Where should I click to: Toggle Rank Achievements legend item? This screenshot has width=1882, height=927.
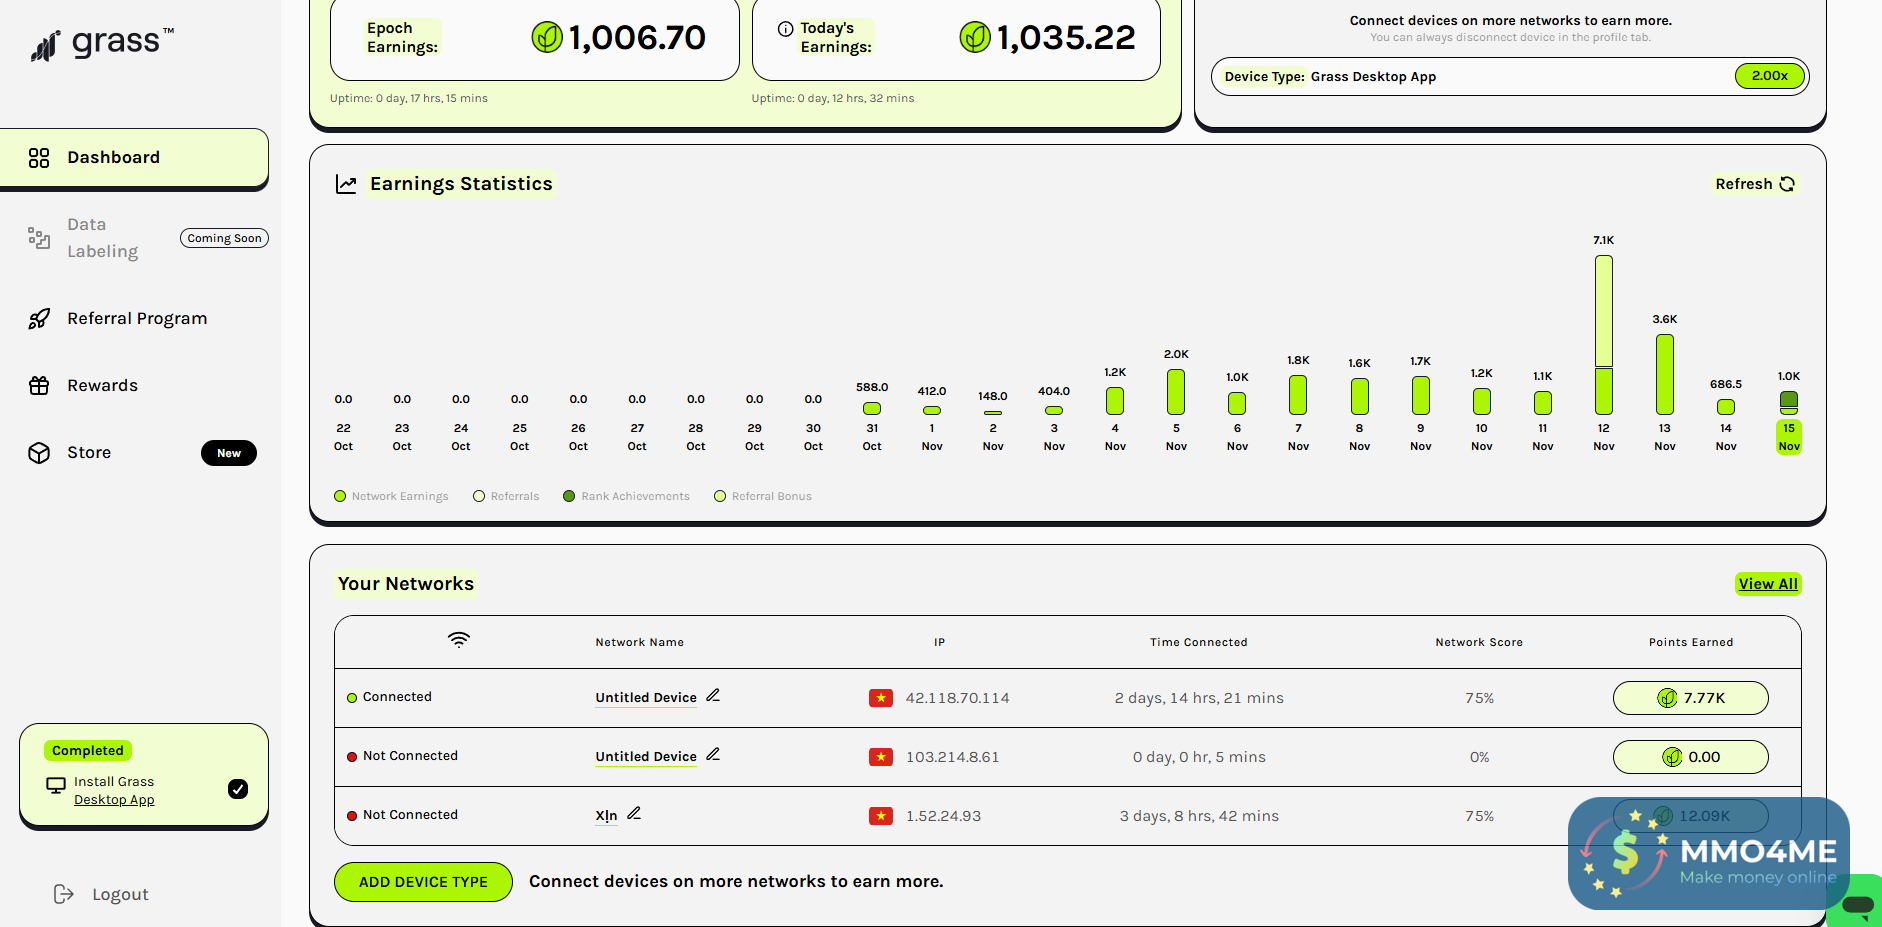click(626, 496)
